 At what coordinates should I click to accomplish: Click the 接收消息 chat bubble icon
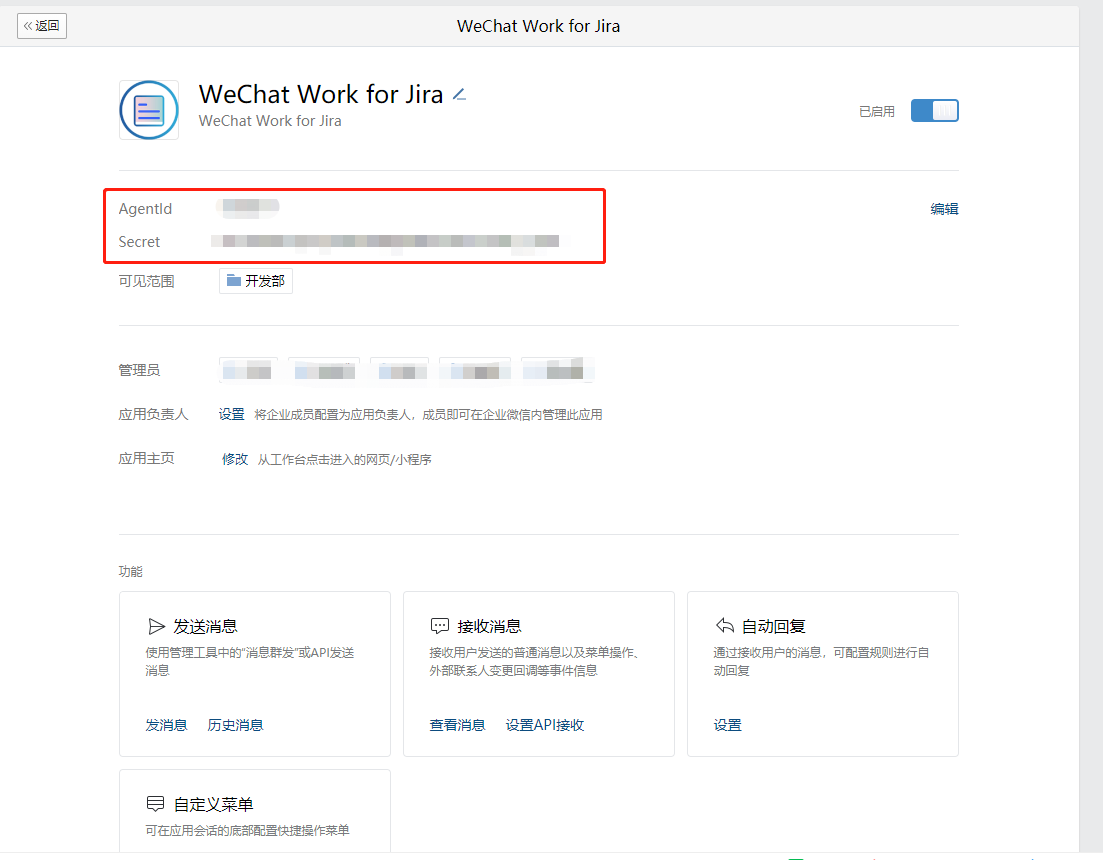click(440, 627)
